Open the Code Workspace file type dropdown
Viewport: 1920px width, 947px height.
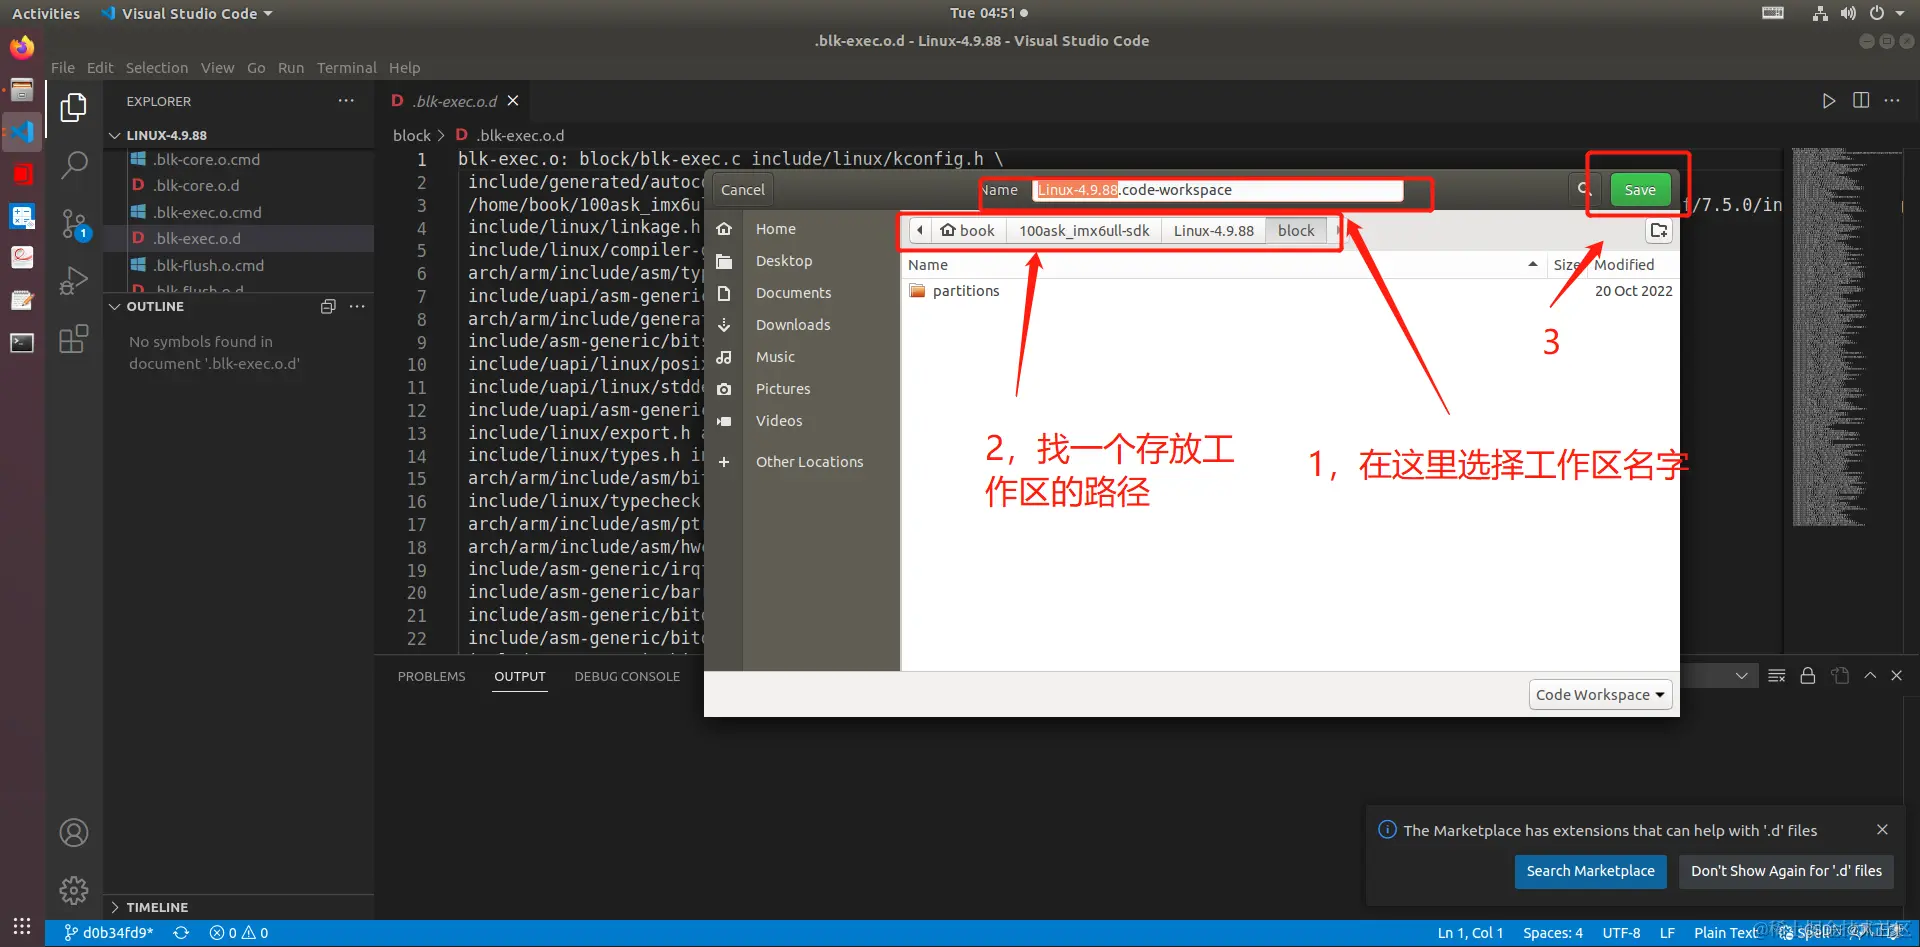pos(1600,695)
